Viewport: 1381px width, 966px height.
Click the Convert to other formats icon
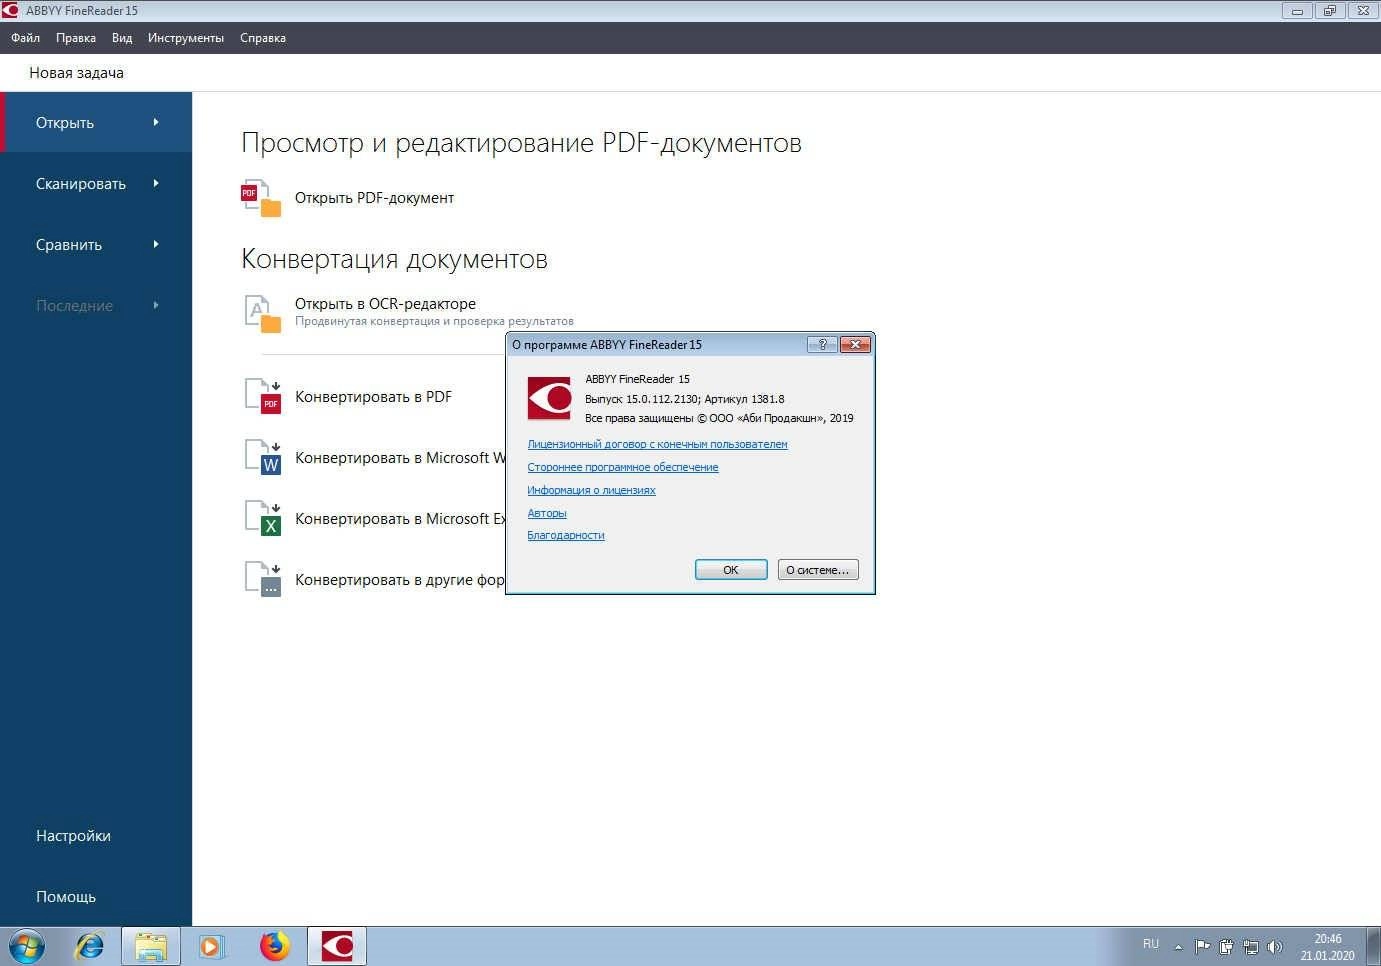pyautogui.click(x=263, y=579)
